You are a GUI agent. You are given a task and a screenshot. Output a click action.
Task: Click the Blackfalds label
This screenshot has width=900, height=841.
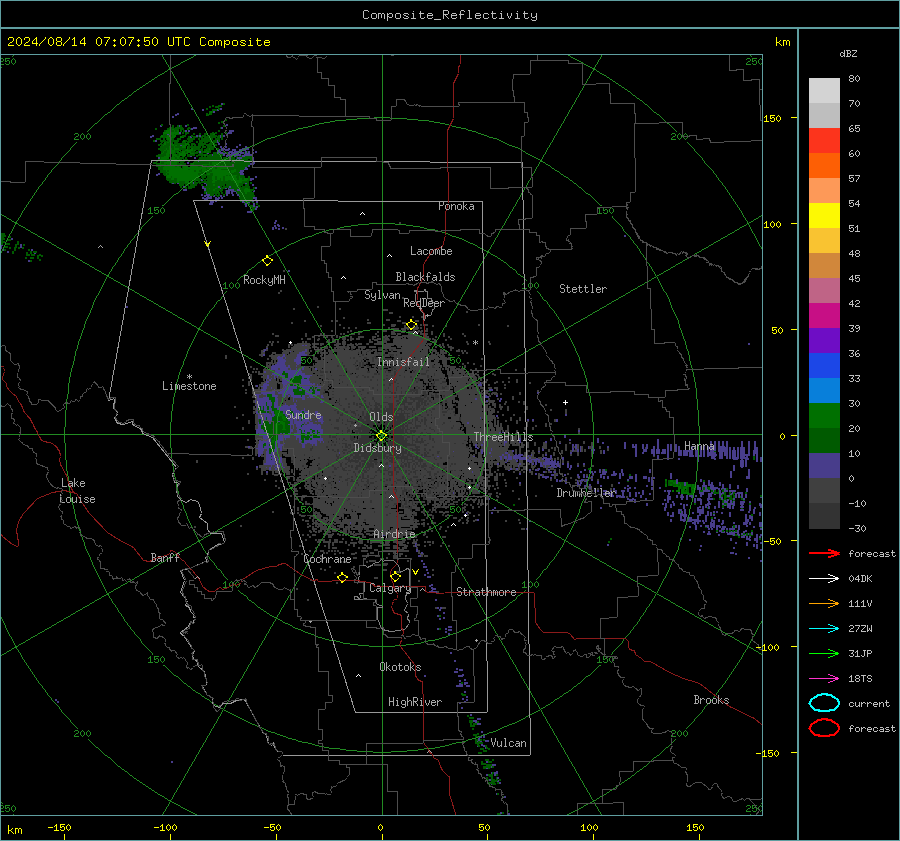(425, 277)
